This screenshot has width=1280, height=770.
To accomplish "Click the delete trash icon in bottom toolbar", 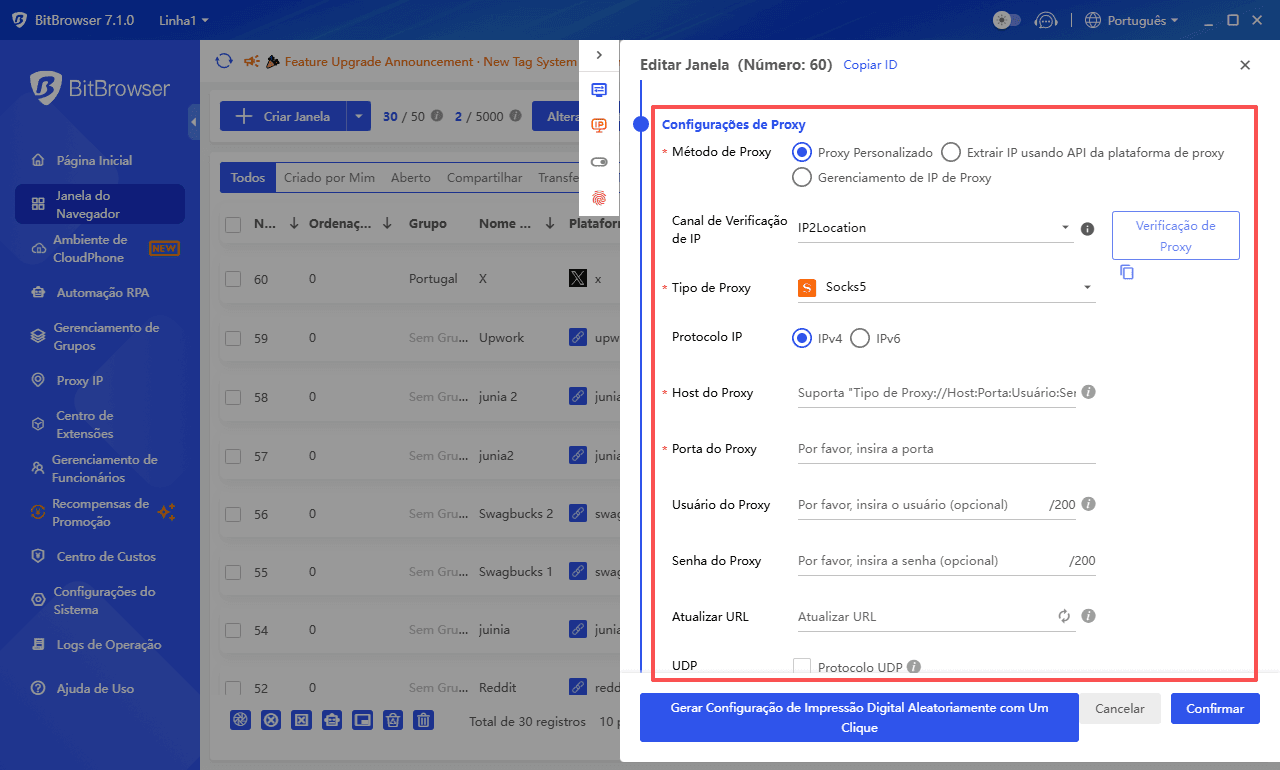I will (x=423, y=719).
